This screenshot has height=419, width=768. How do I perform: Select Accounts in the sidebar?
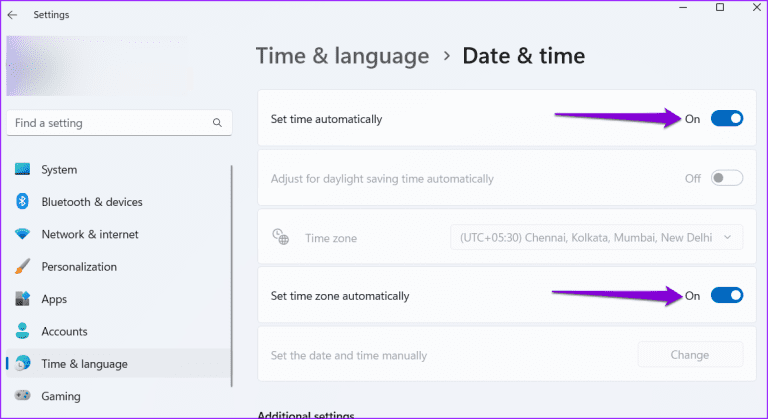point(64,331)
